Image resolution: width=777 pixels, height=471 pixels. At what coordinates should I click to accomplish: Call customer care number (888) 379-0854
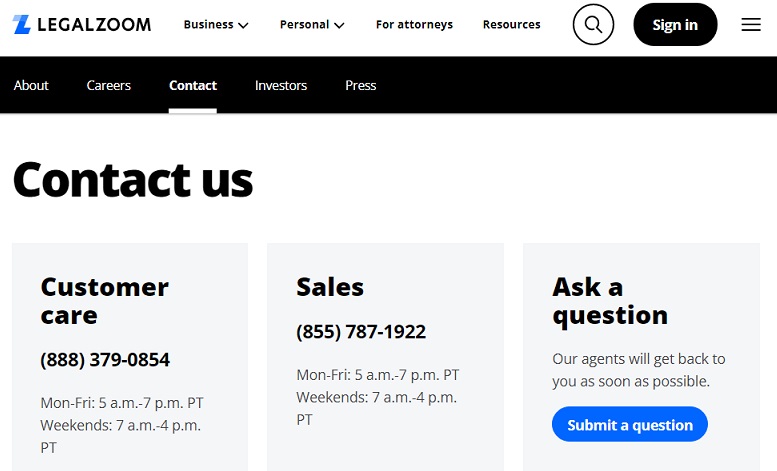coord(105,359)
